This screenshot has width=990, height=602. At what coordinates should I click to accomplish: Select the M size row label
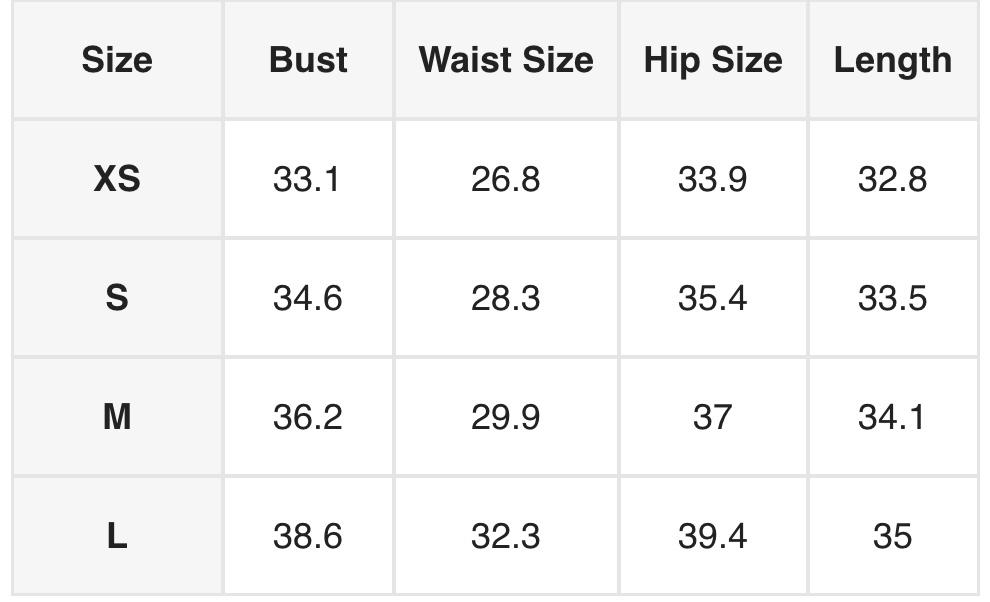click(x=117, y=416)
